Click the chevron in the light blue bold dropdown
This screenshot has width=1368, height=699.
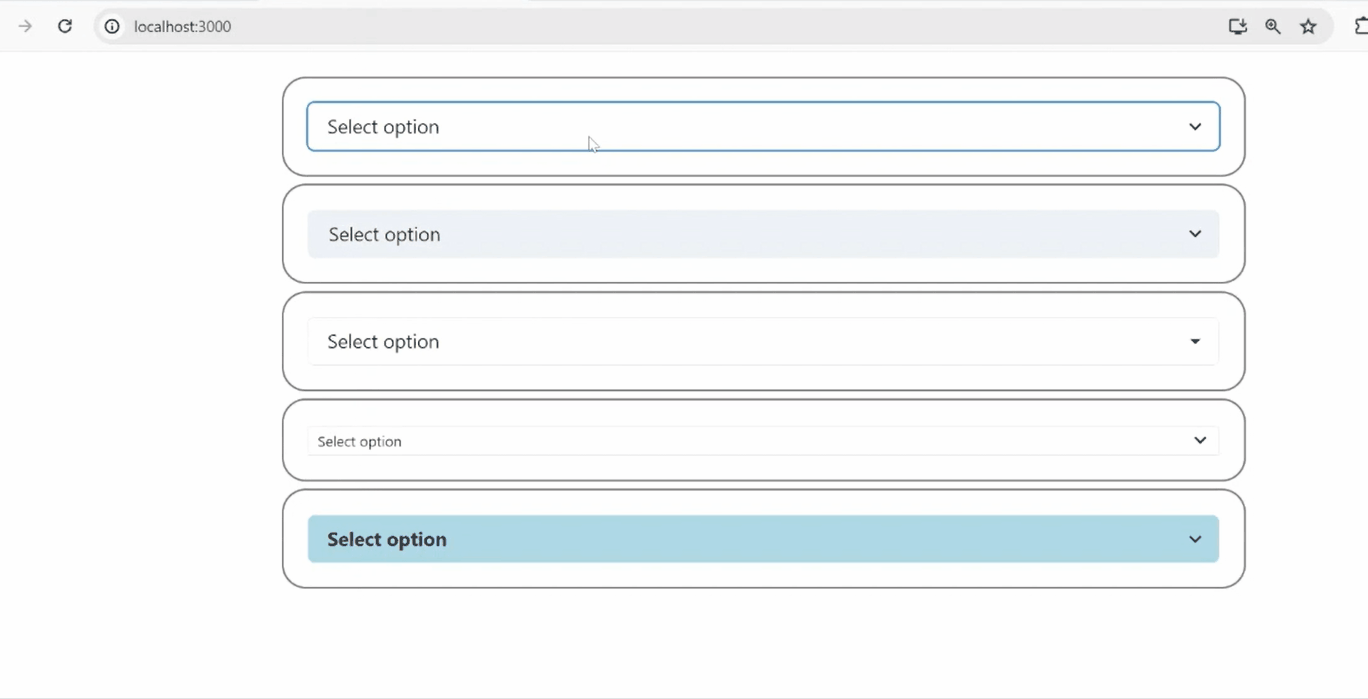point(1195,540)
